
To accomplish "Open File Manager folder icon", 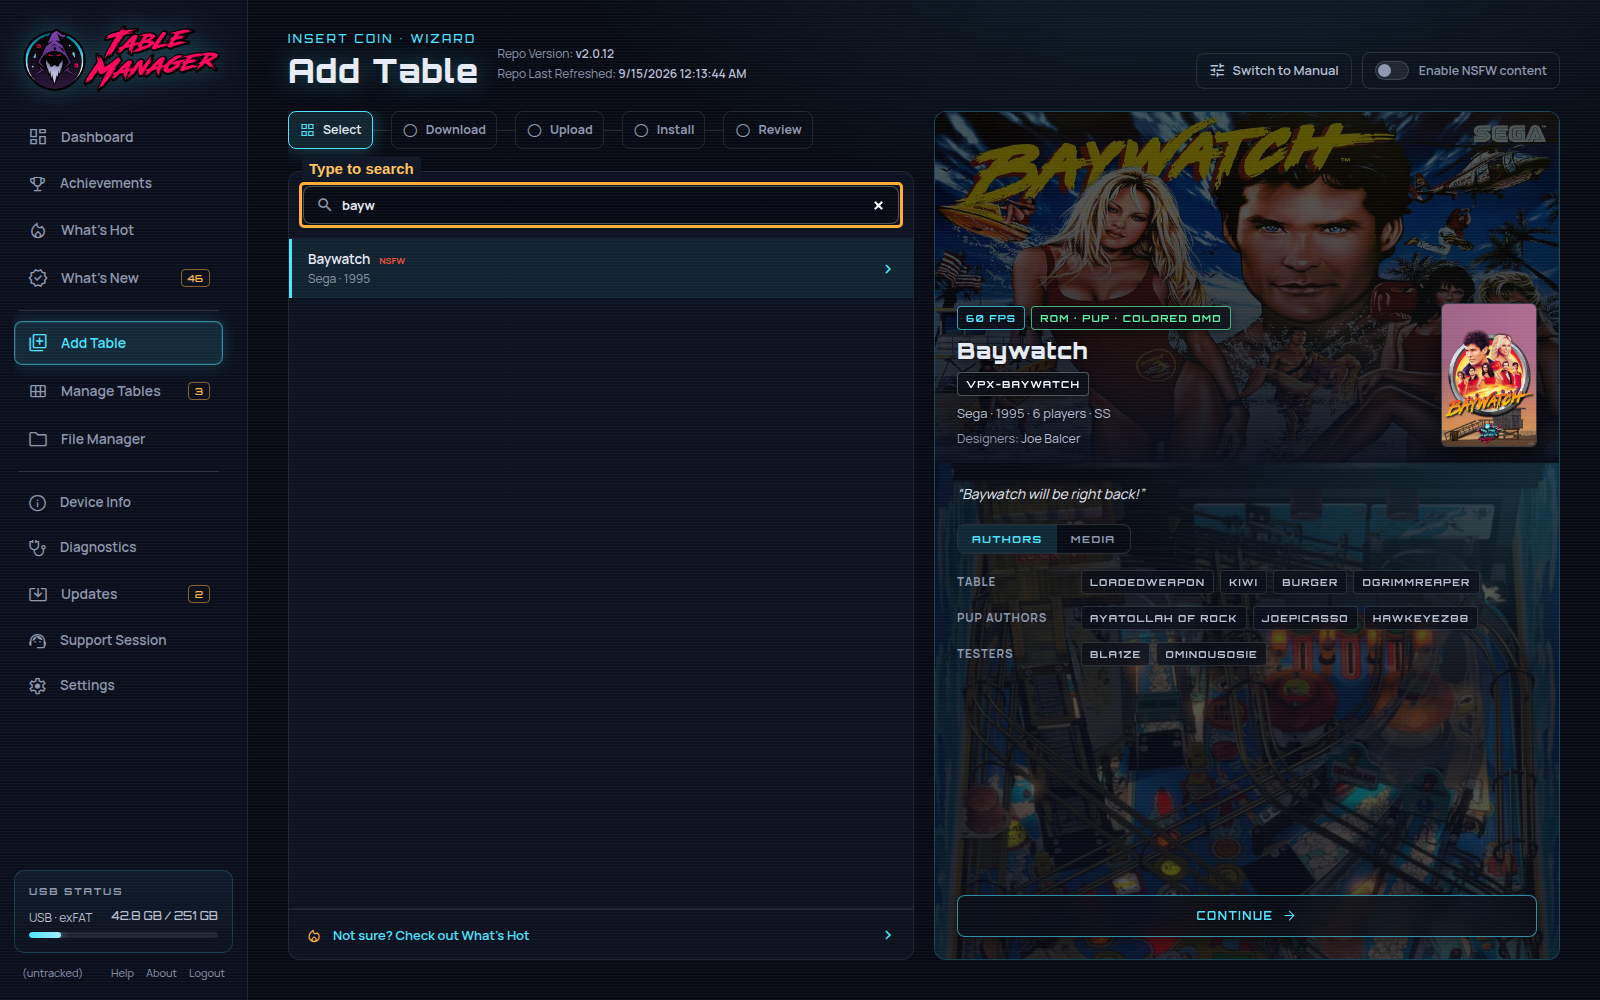I will (38, 439).
